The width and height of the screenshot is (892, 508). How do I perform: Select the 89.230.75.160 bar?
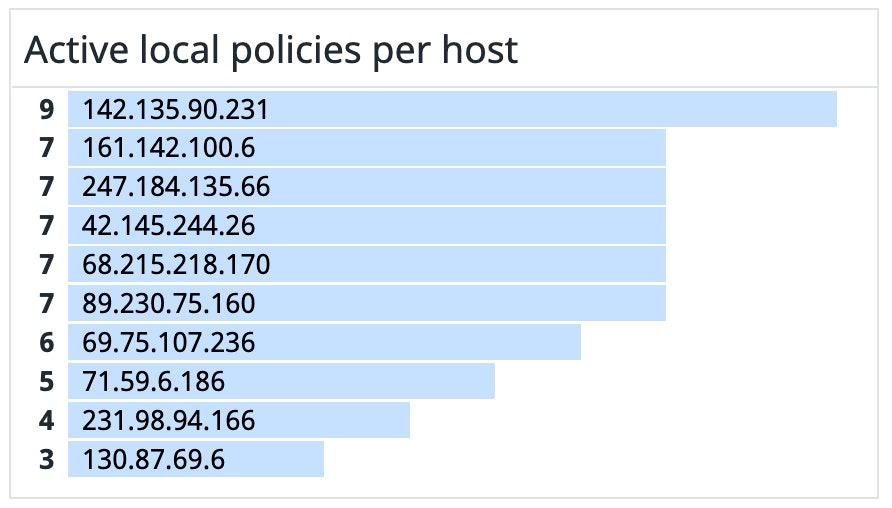pos(366,303)
